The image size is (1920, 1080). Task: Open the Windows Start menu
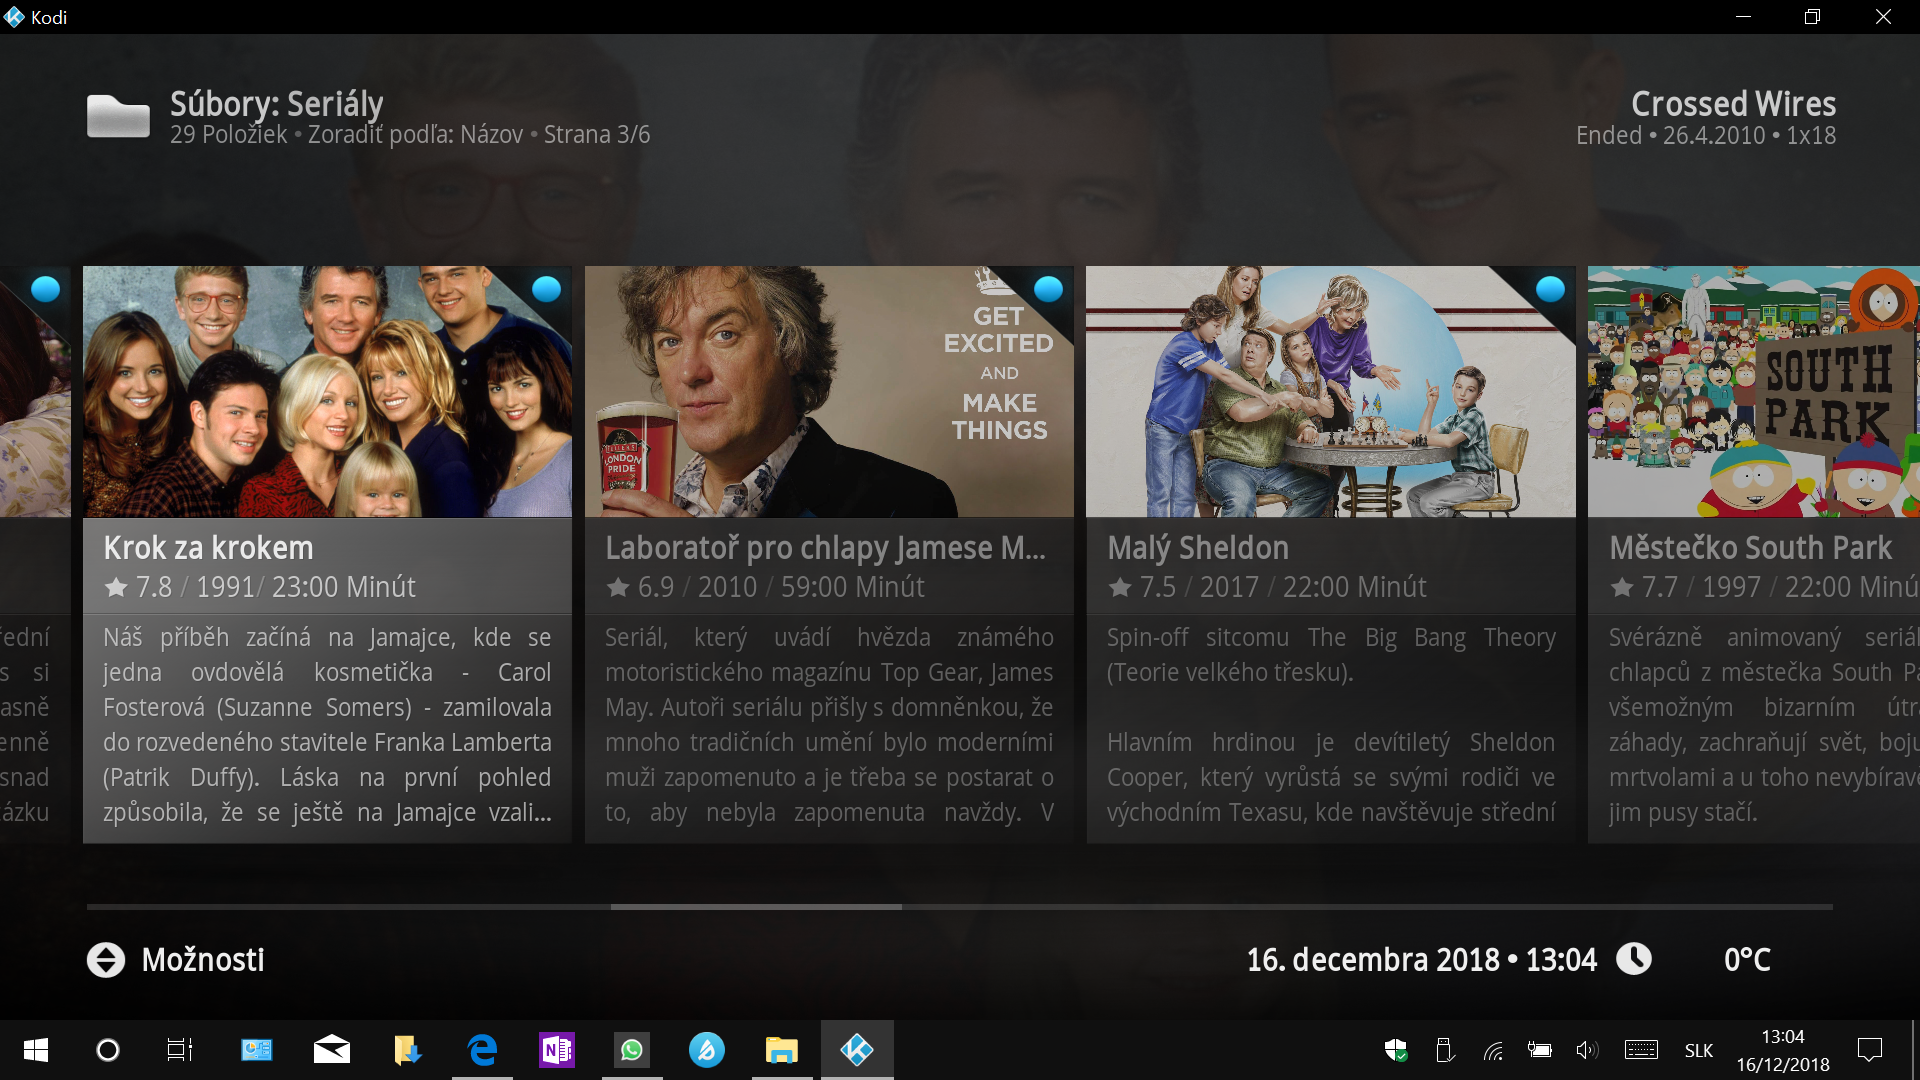36,1050
